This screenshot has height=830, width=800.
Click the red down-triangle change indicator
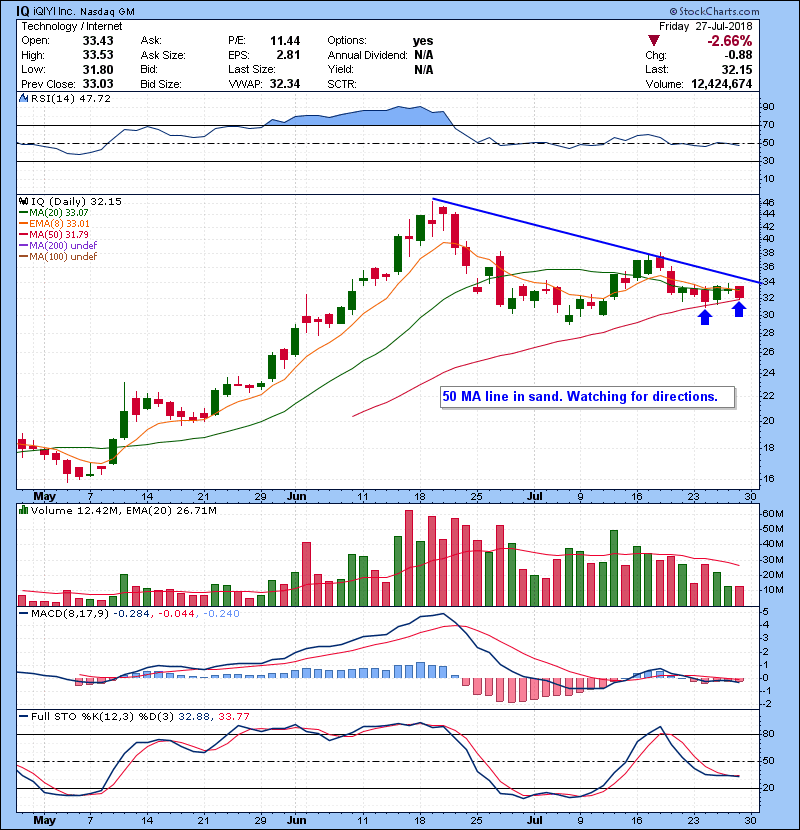[x=654, y=41]
